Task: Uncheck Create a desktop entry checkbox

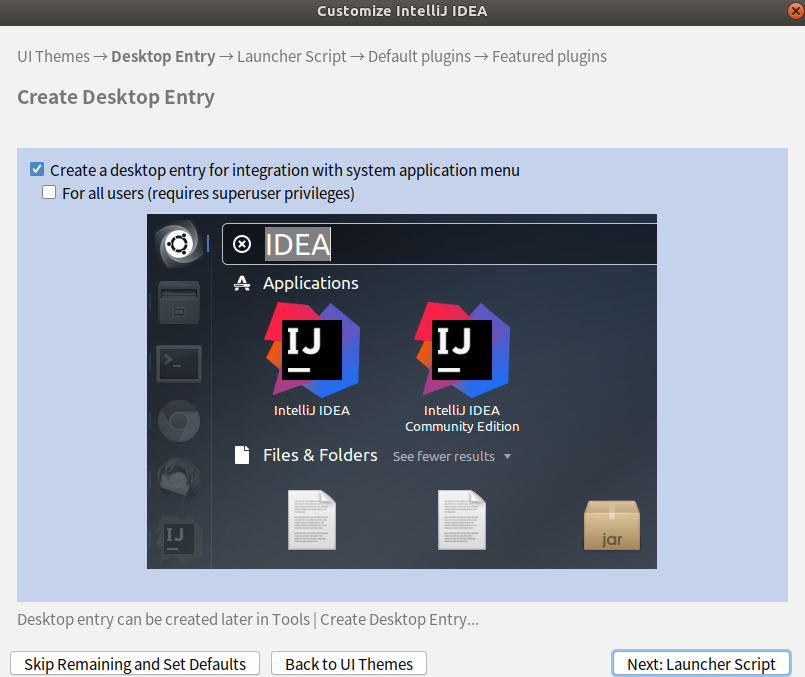Action: click(37, 169)
